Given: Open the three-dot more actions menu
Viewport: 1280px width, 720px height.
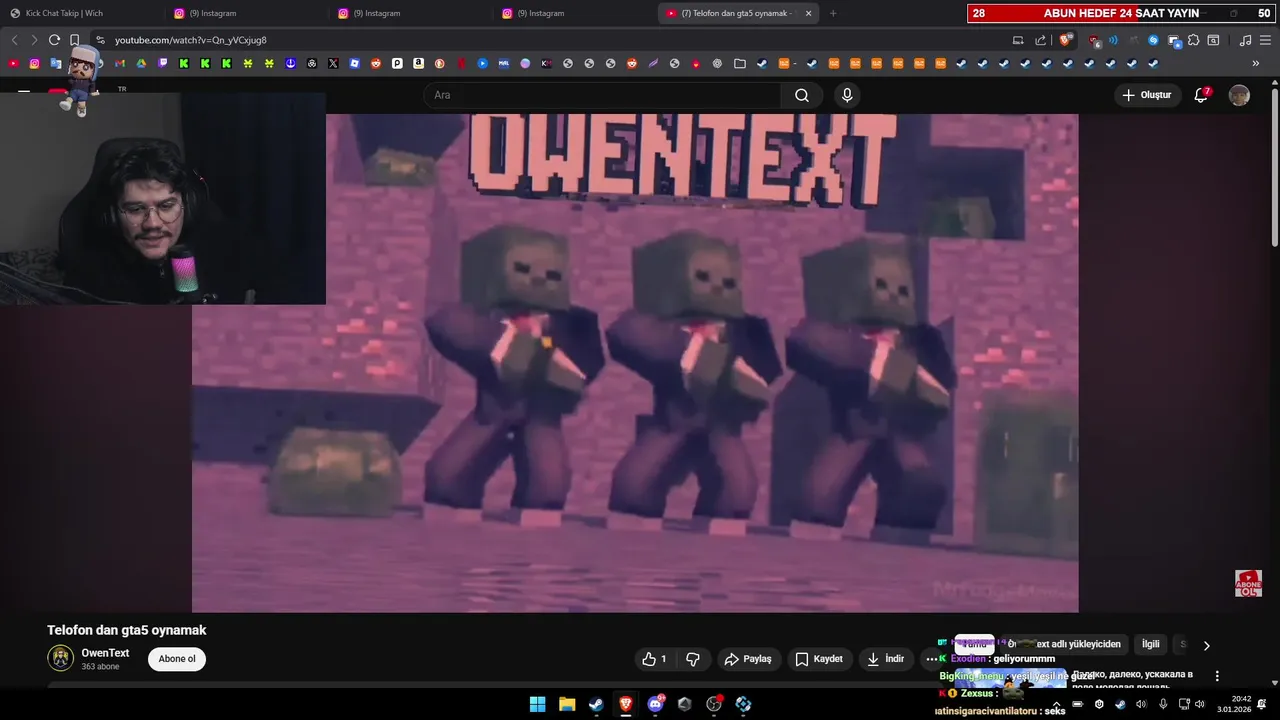Looking at the screenshot, I should tap(932, 659).
